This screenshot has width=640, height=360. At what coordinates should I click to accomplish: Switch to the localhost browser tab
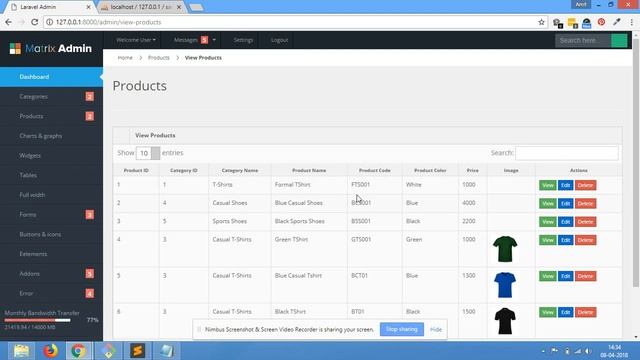click(x=141, y=7)
